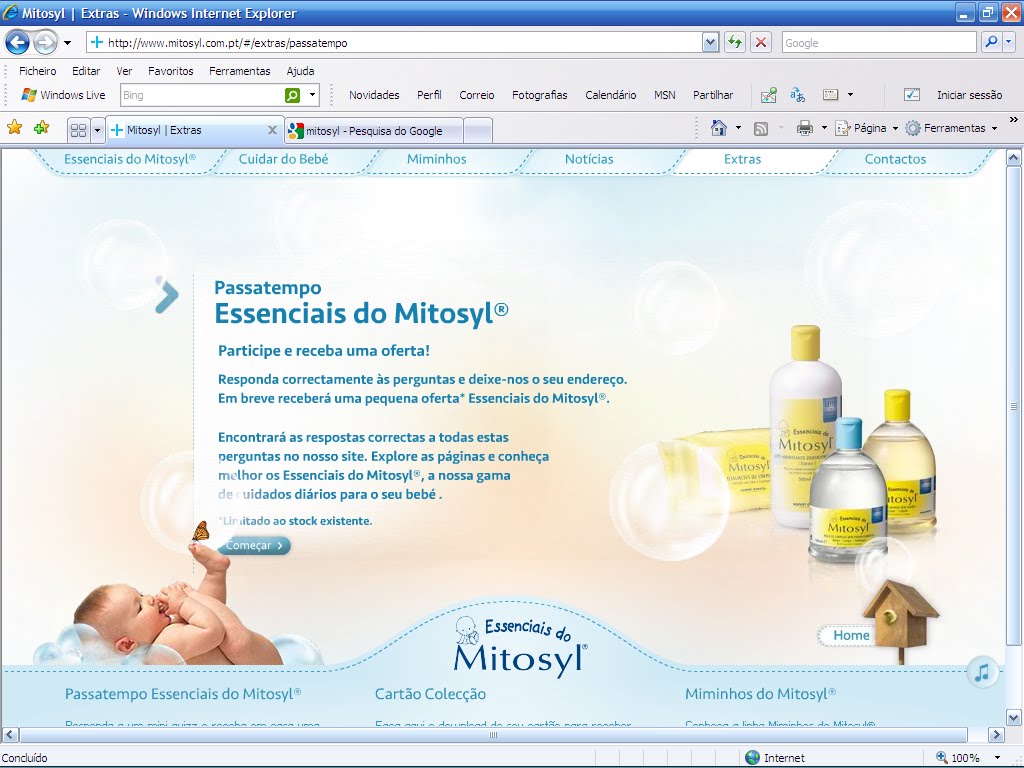Click the red Stop loading icon
The image size is (1024, 768).
pos(761,43)
